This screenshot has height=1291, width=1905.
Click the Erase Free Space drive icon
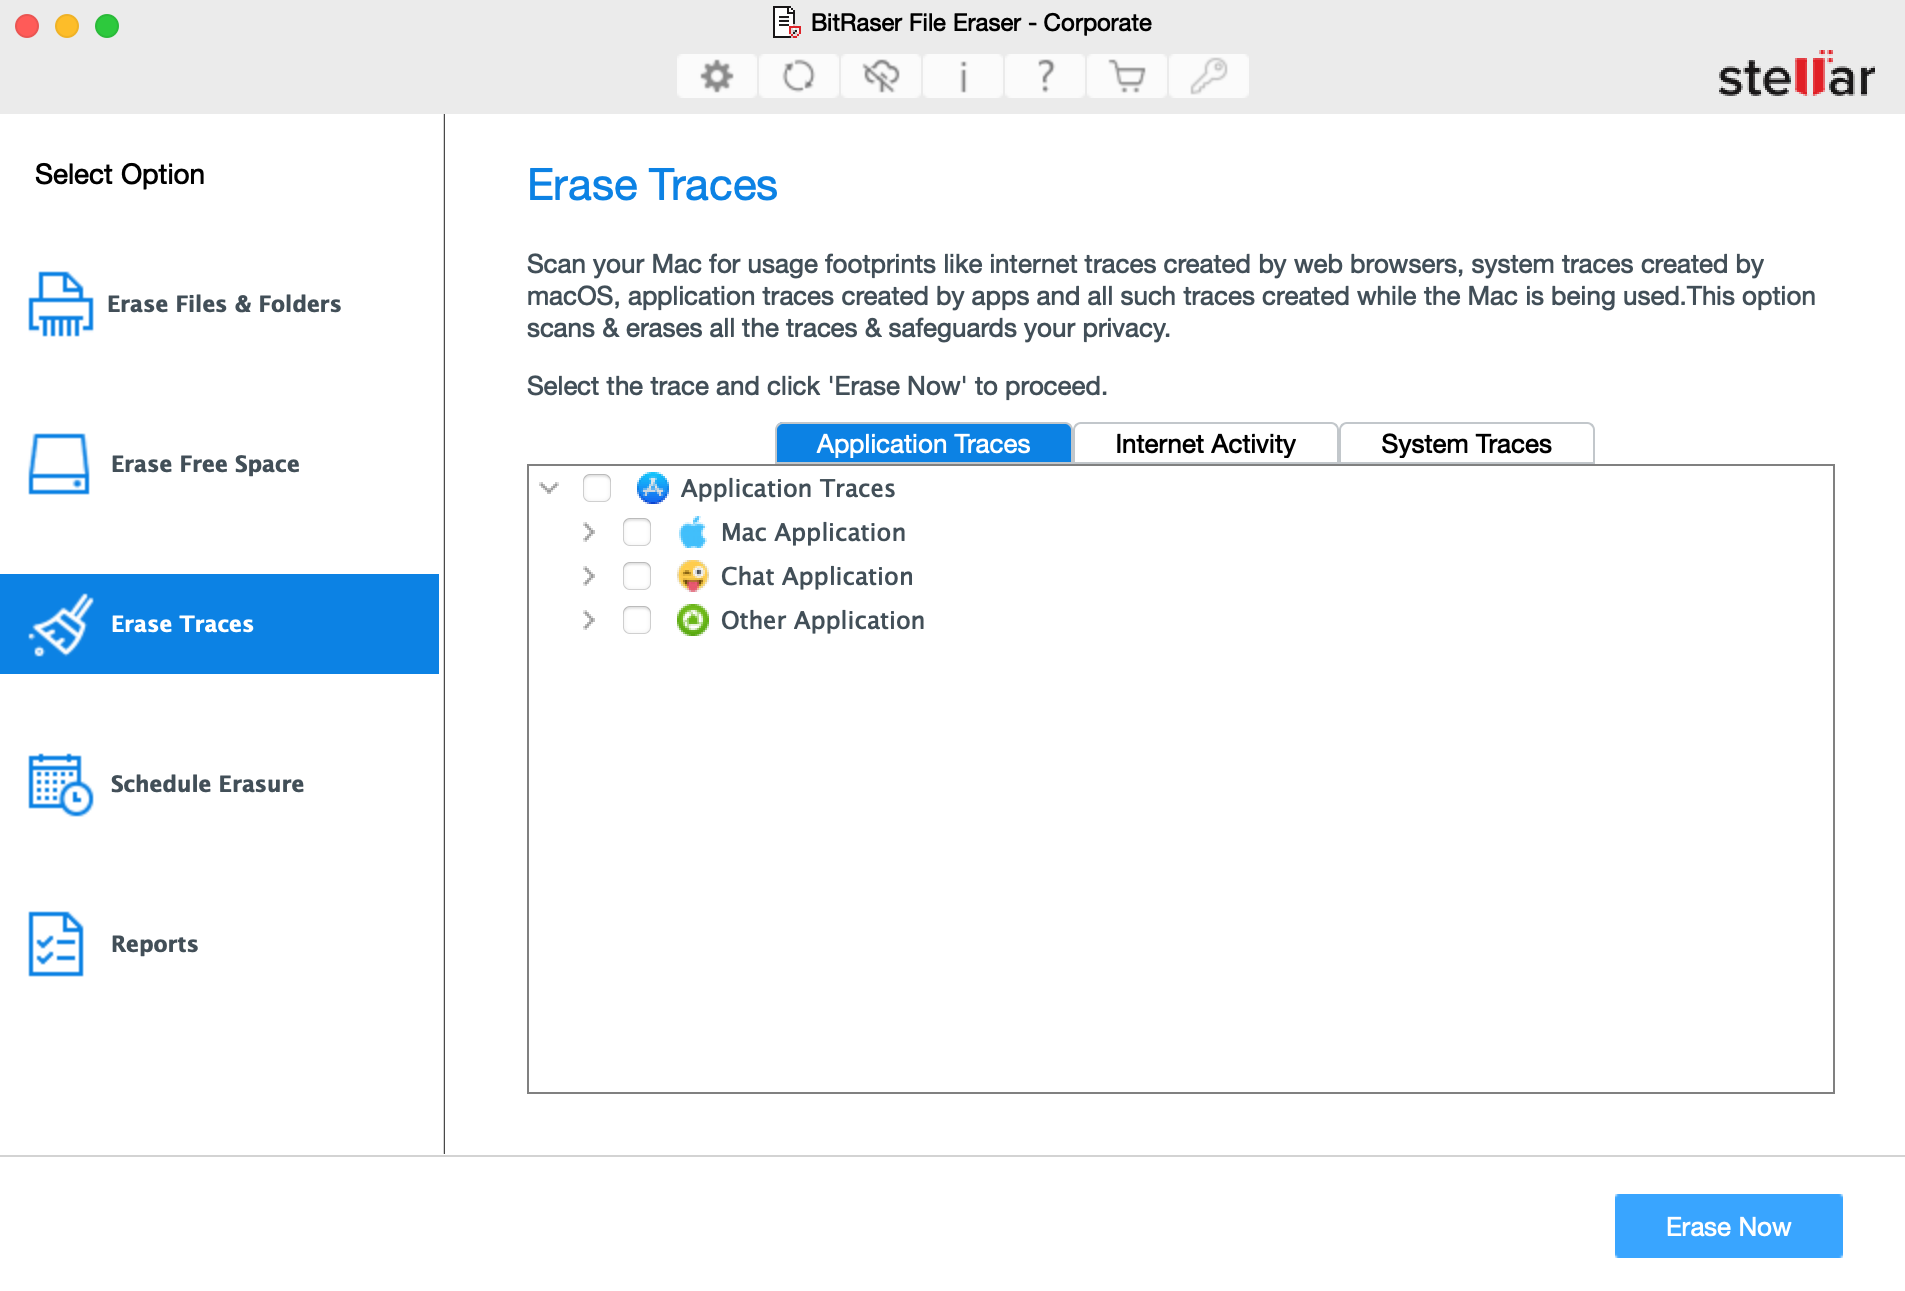point(59,464)
